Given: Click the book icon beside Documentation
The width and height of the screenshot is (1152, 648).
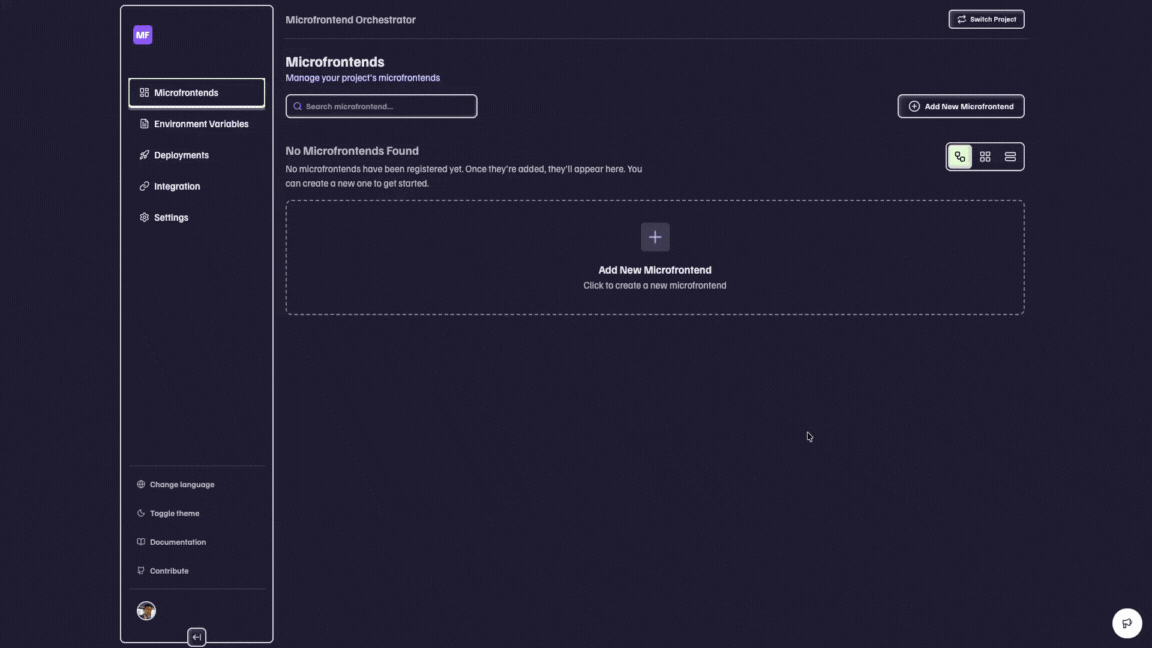Looking at the screenshot, I should pyautogui.click(x=140, y=542).
